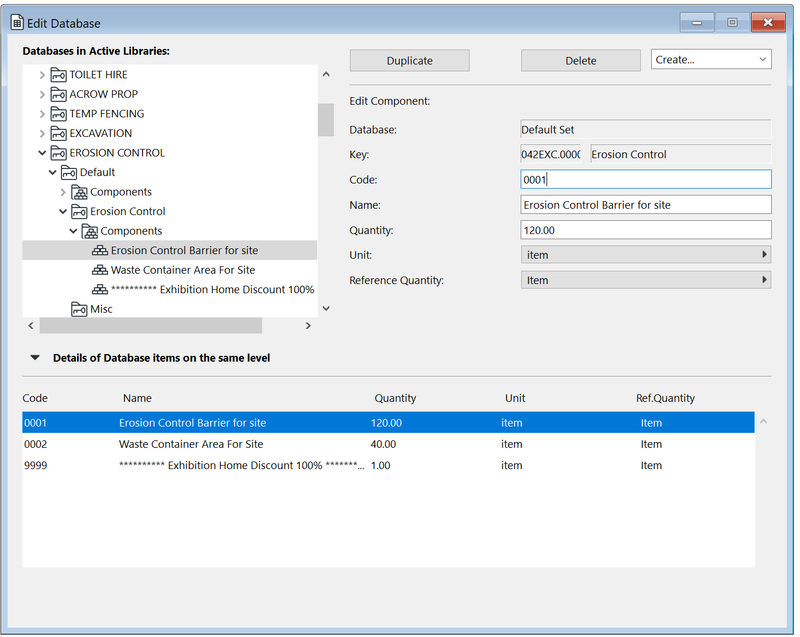Click the Edit Database title bar icon
The image size is (800, 637).
click(17, 23)
